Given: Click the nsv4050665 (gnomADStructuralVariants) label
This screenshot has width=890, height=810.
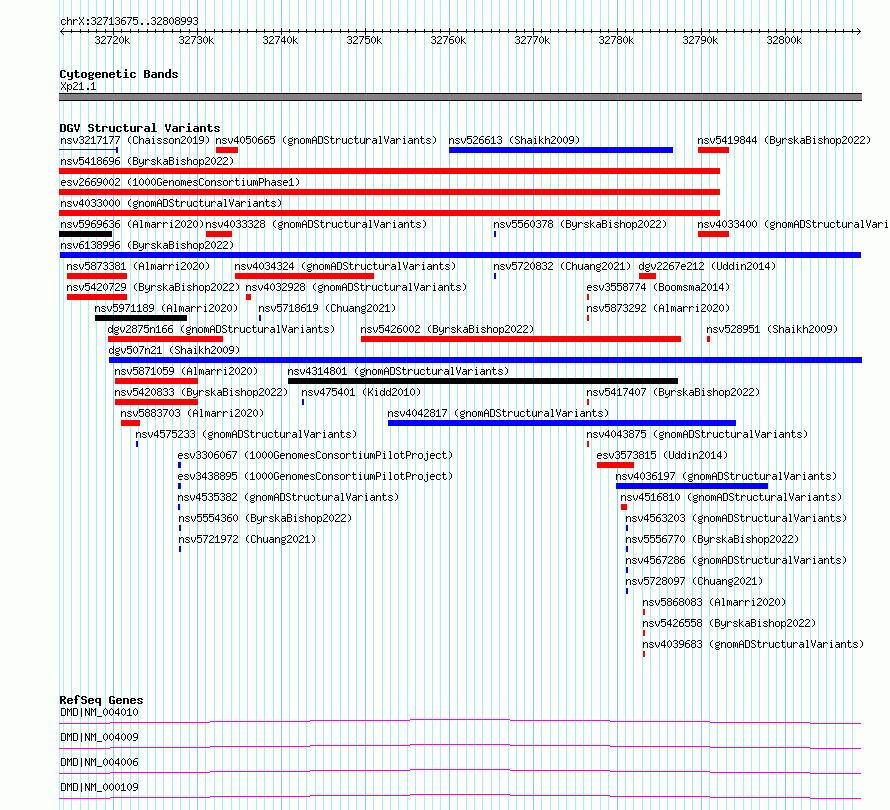Looking at the screenshot, I should pyautogui.click(x=326, y=140).
